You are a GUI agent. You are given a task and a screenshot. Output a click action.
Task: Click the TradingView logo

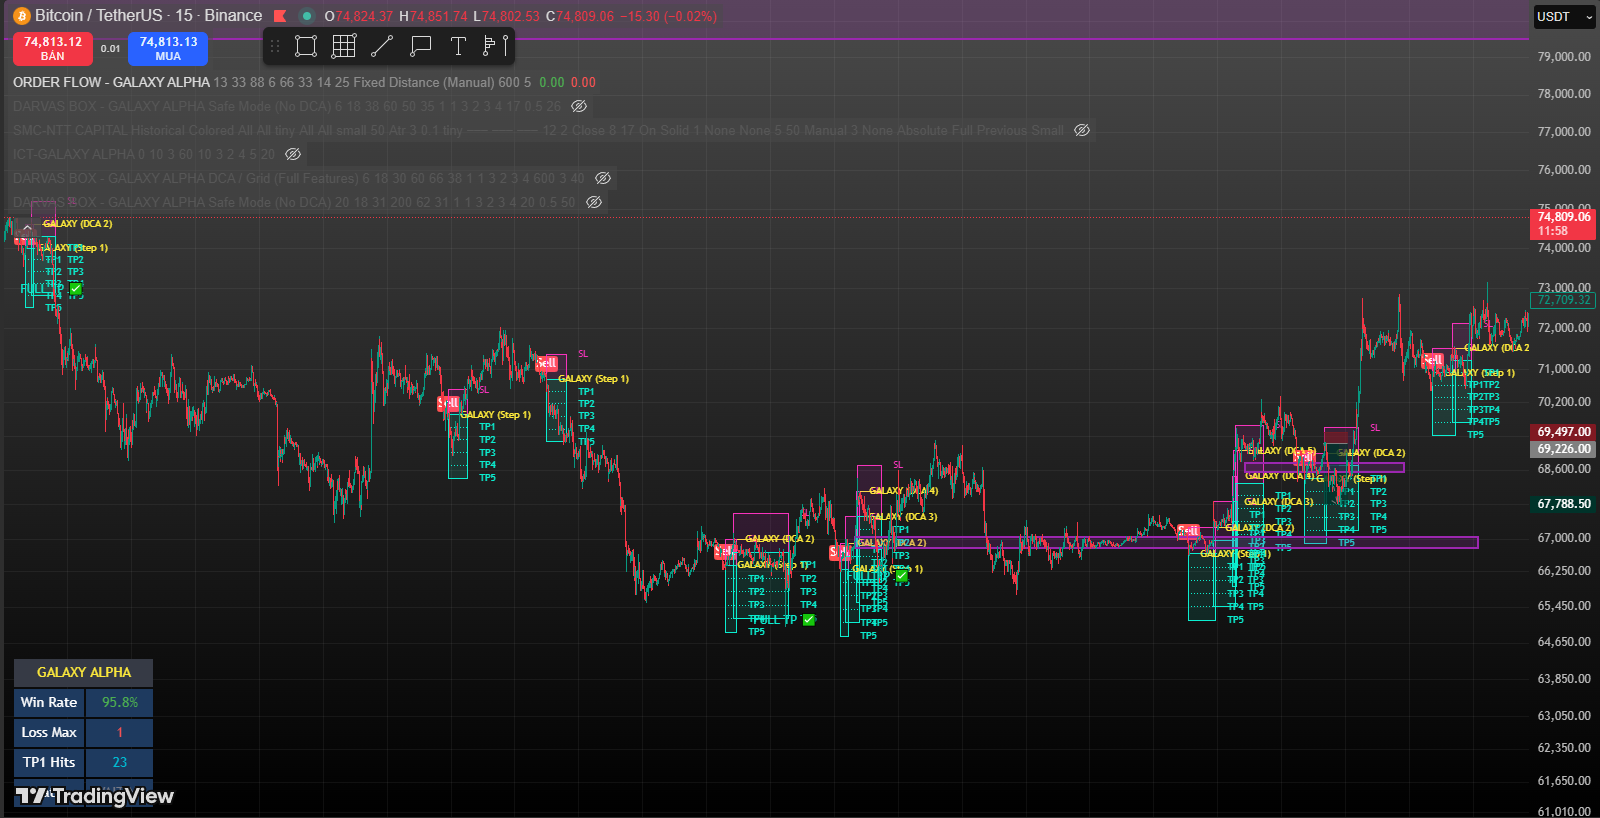pyautogui.click(x=95, y=796)
